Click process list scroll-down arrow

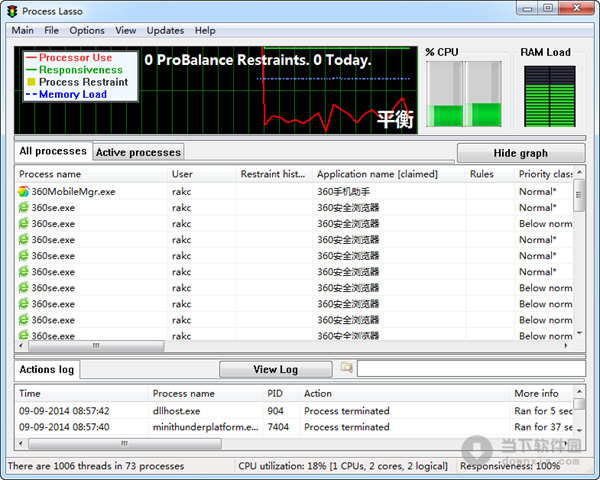[579, 333]
